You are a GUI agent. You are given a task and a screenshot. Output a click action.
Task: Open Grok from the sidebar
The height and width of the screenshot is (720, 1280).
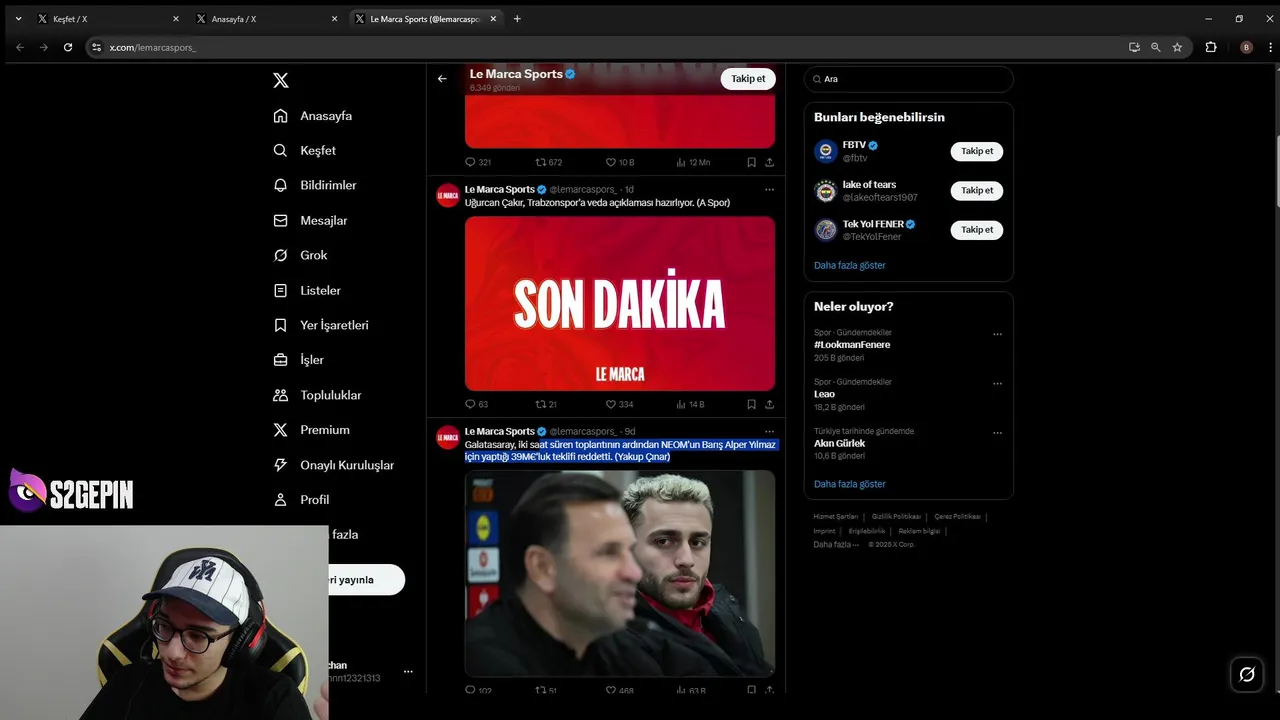pos(300,255)
